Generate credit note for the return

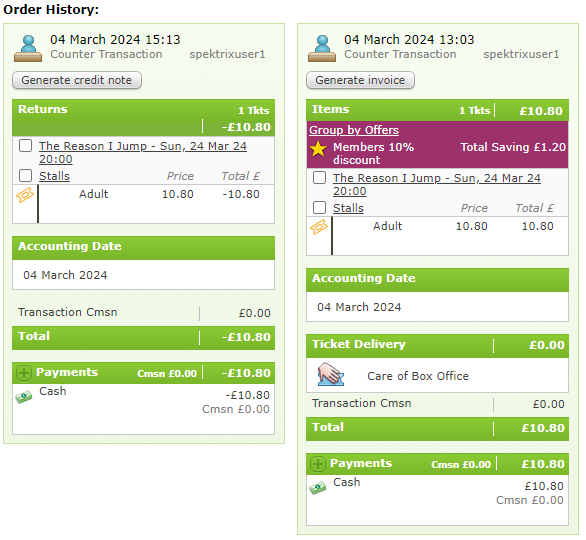77,80
